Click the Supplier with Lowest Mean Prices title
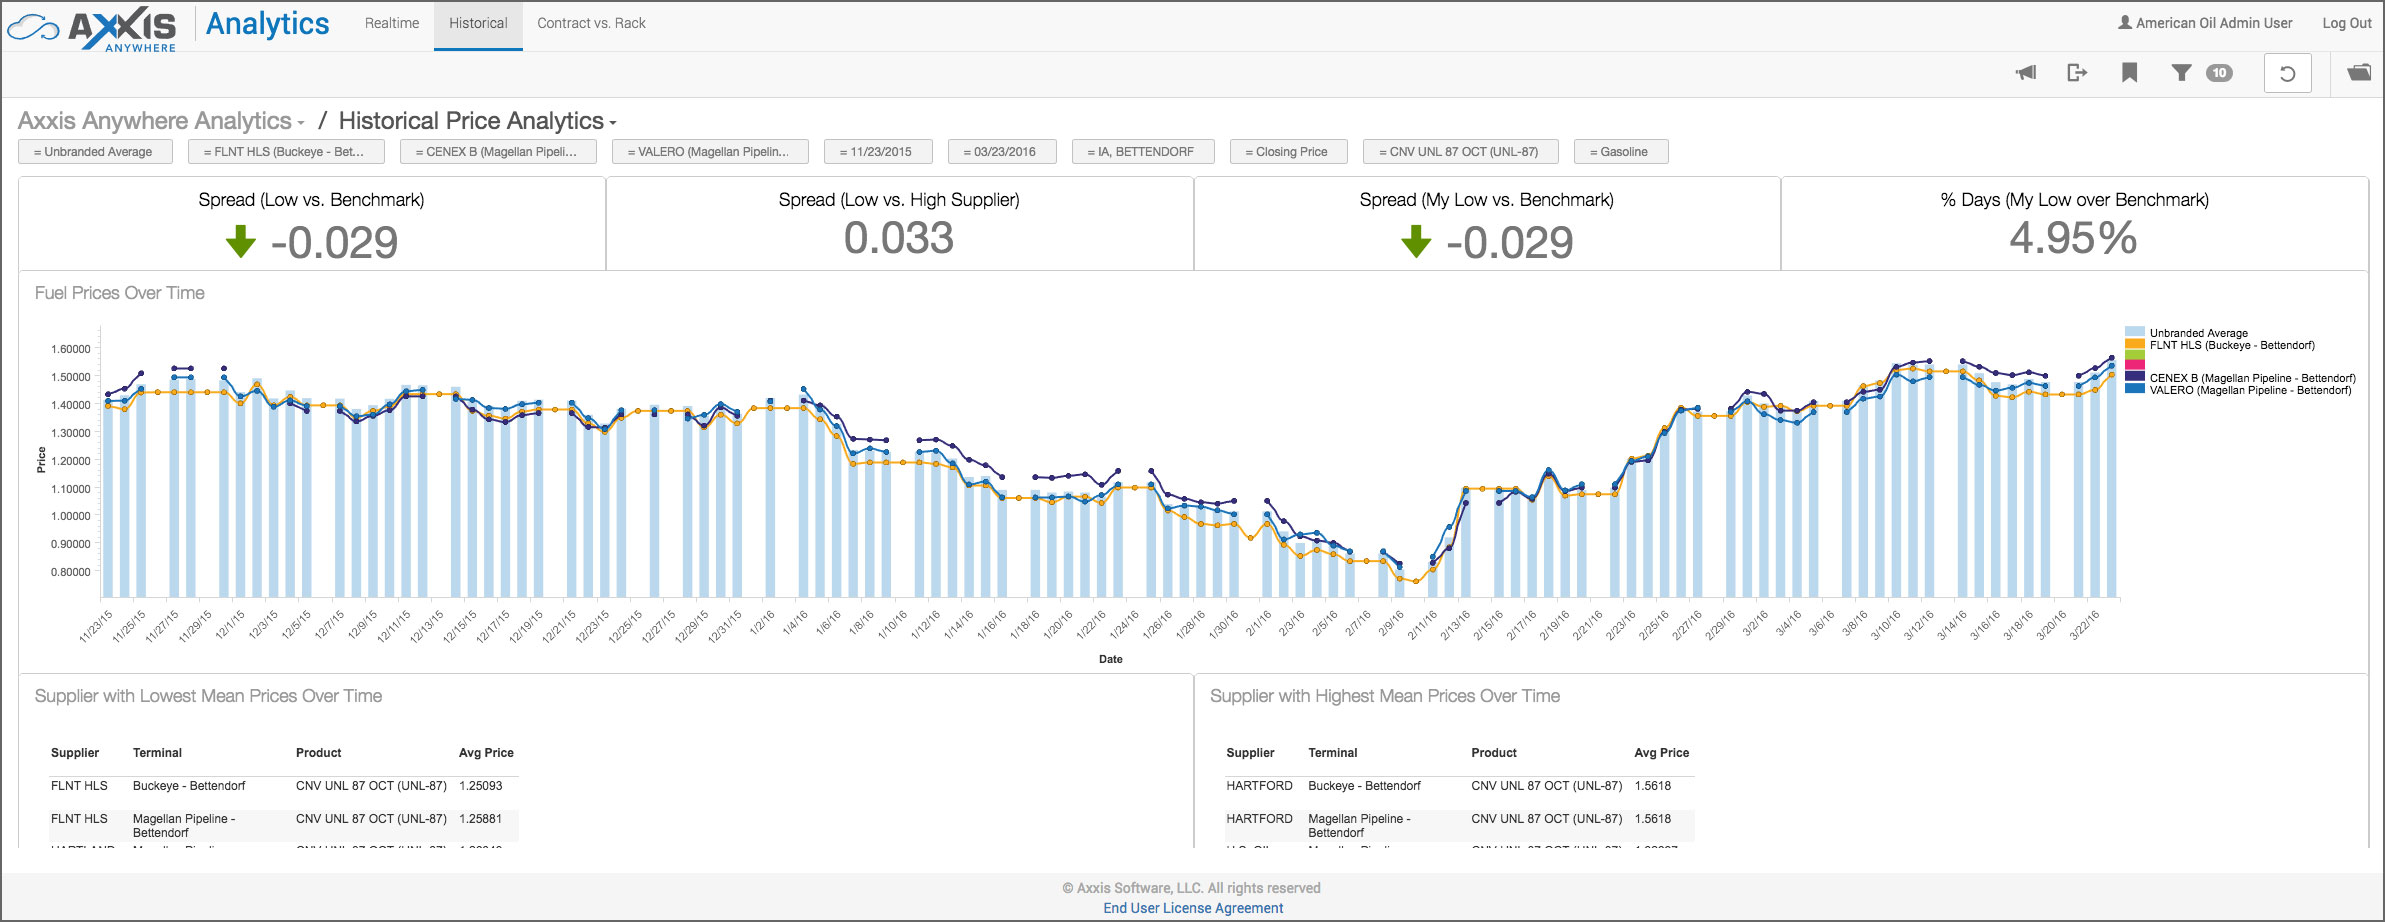 pyautogui.click(x=208, y=696)
